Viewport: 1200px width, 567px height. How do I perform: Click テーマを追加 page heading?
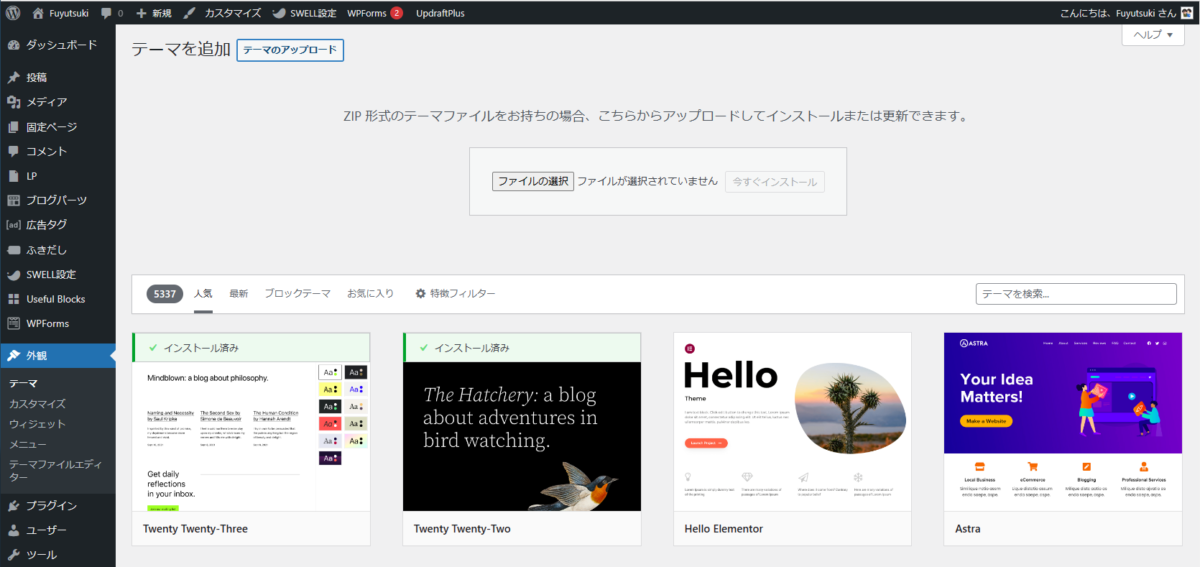click(181, 50)
